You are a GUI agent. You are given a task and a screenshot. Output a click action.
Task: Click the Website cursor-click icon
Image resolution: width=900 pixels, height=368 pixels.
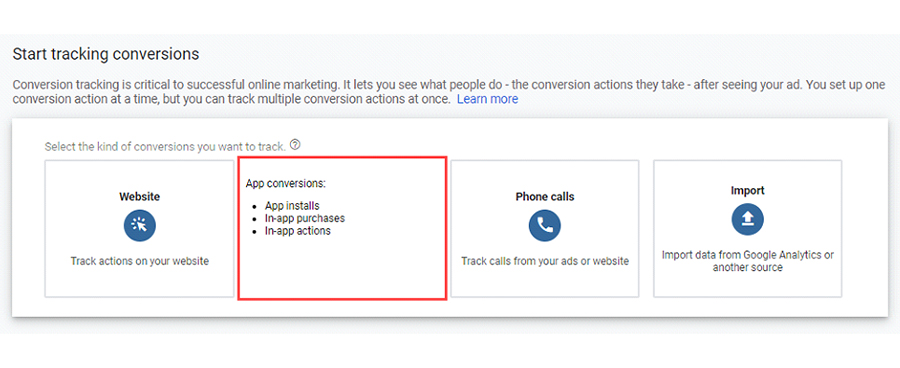click(x=139, y=225)
